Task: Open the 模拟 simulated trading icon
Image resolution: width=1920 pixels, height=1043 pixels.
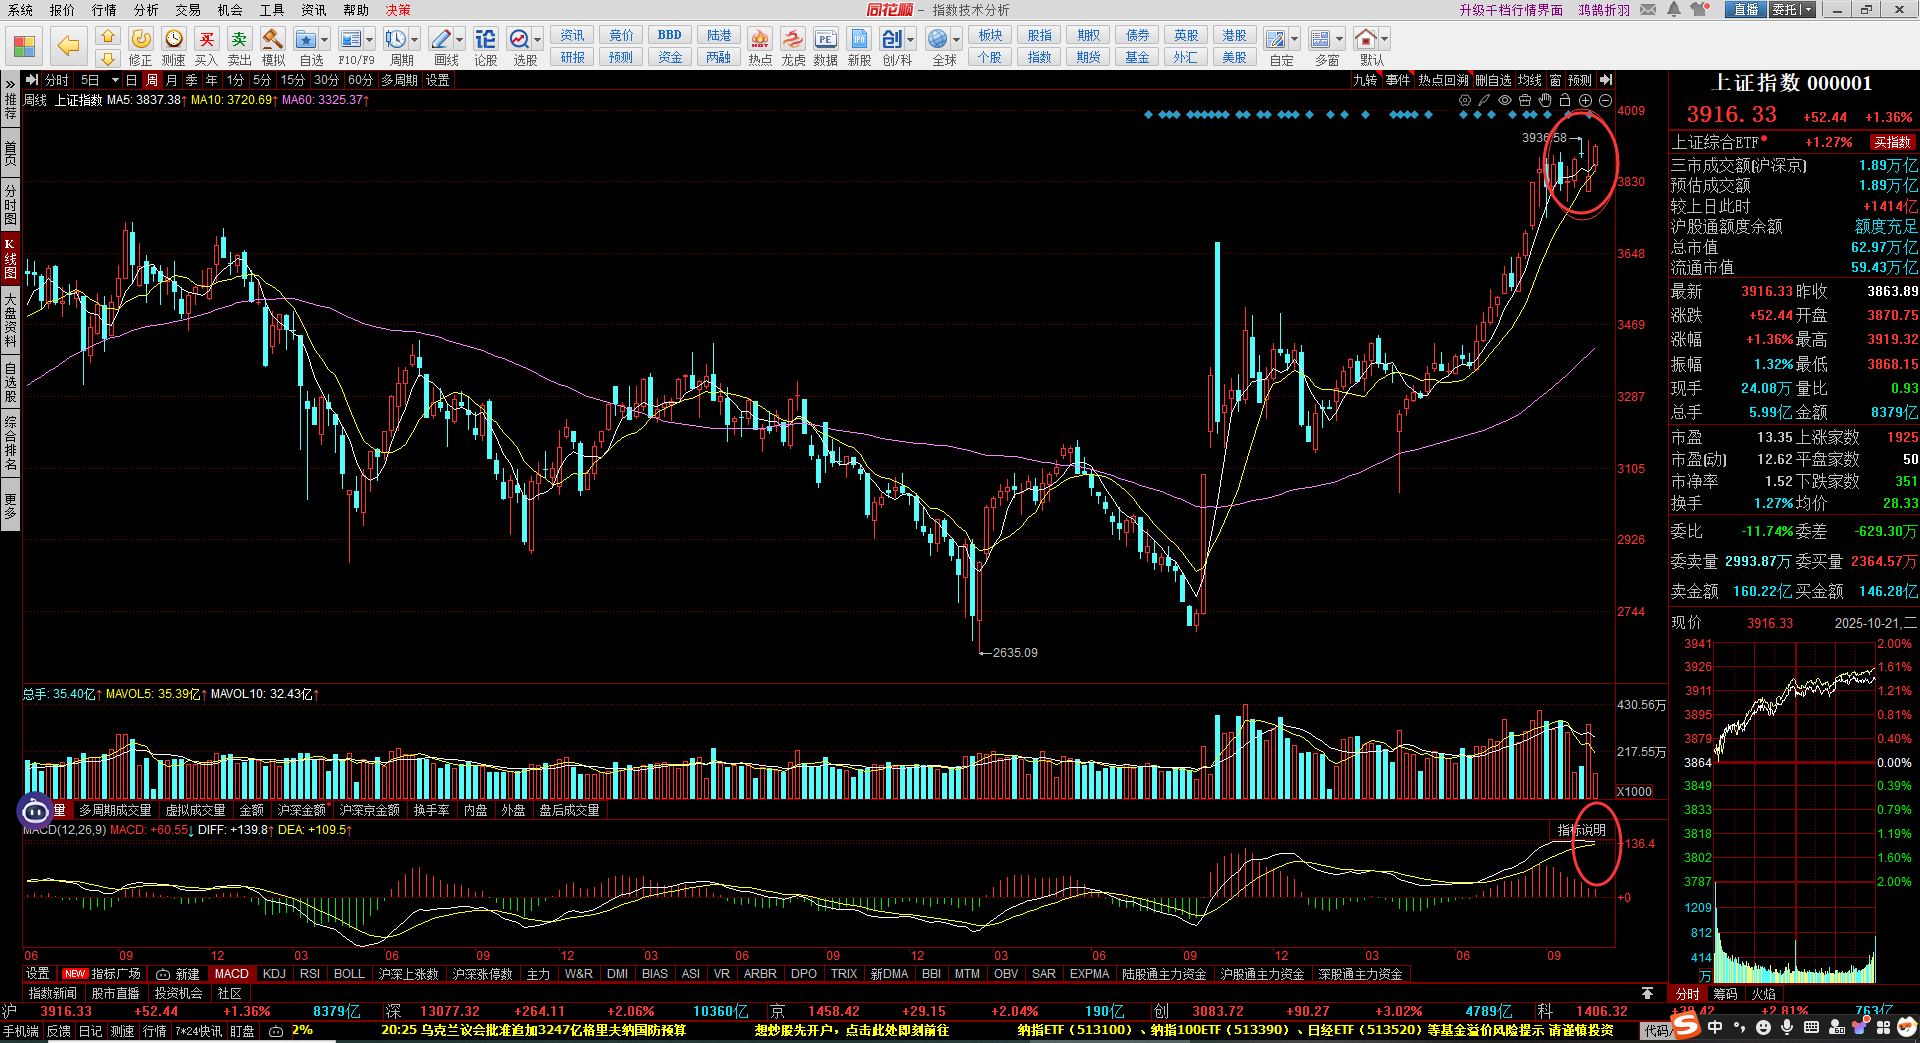Action: [272, 39]
